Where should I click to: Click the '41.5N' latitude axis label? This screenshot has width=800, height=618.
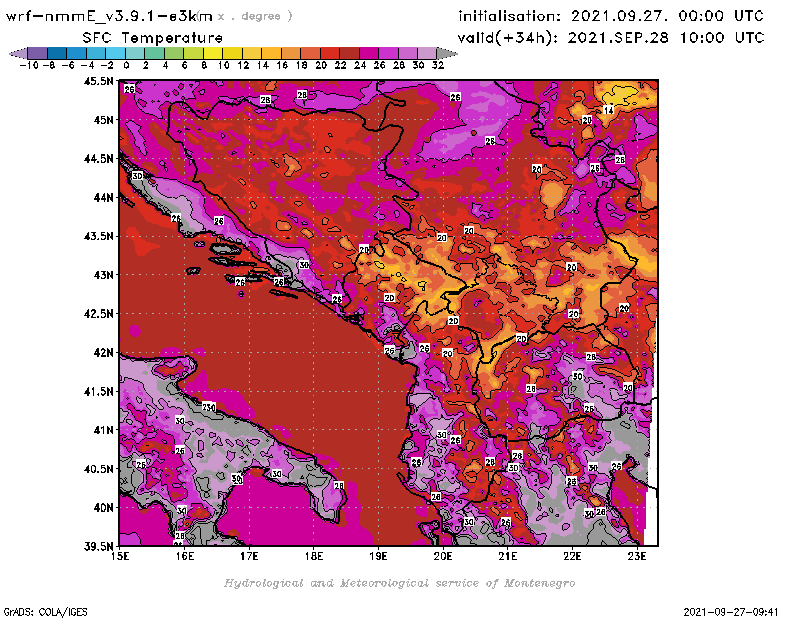click(x=98, y=391)
